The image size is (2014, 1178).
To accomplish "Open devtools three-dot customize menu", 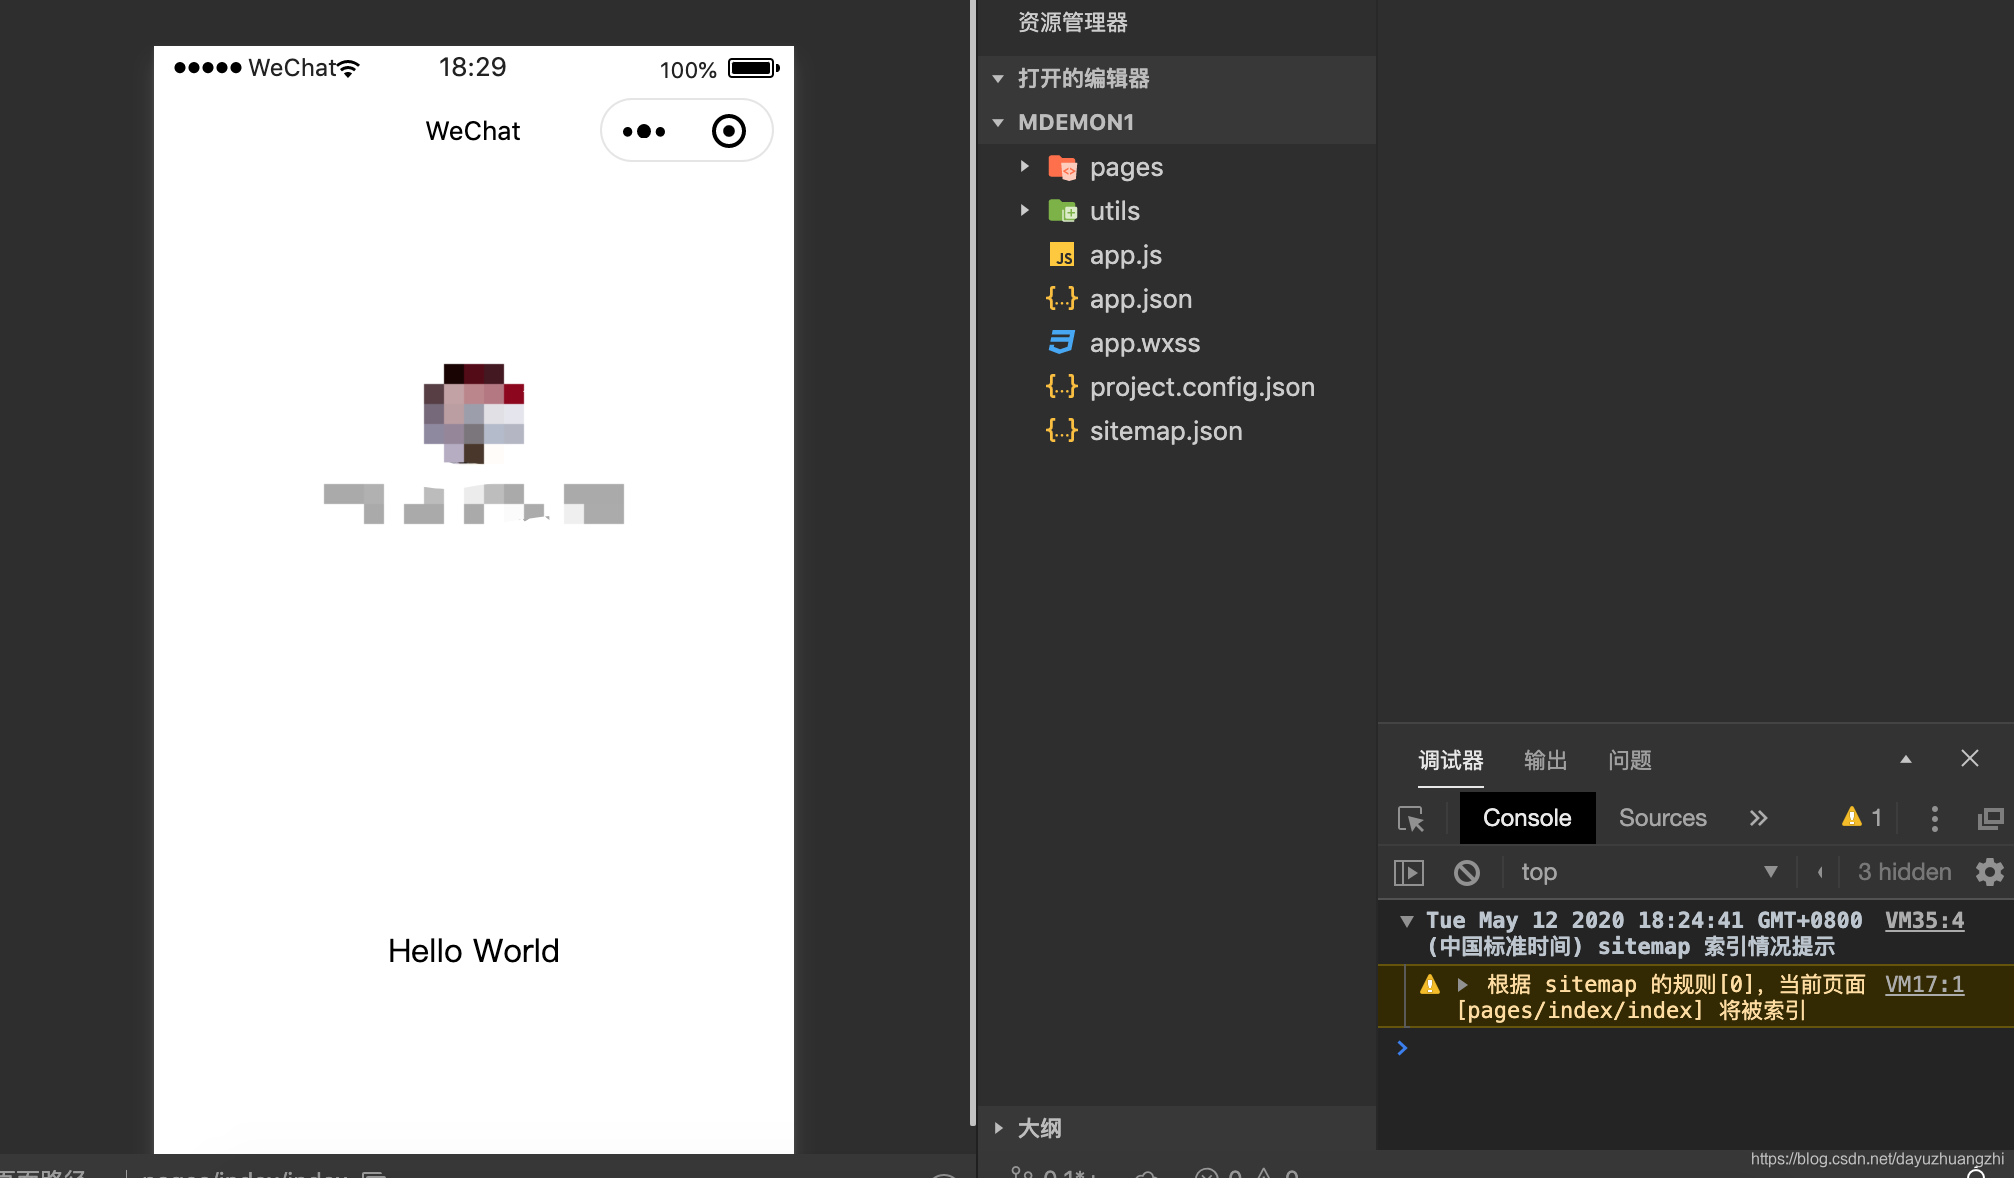I will 1934,819.
